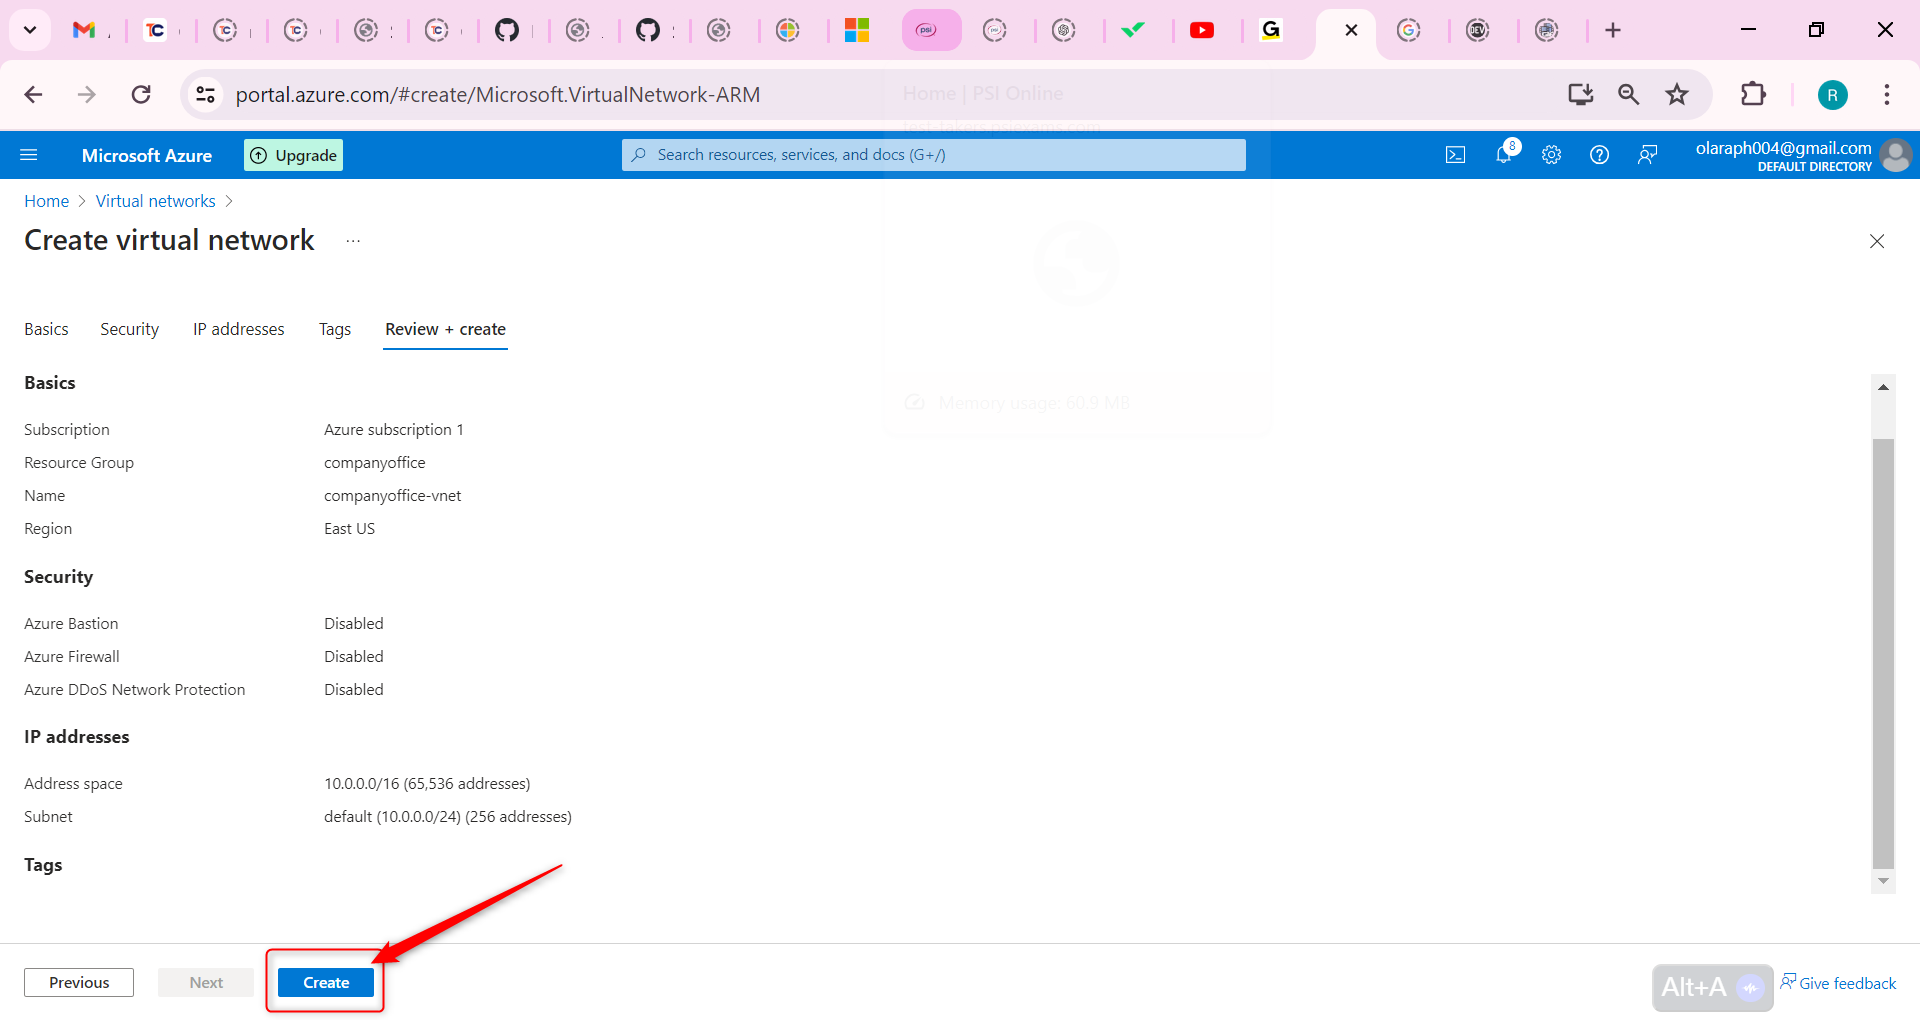The image size is (1920, 1020).
Task: Go forward in the browser
Action: (x=87, y=95)
